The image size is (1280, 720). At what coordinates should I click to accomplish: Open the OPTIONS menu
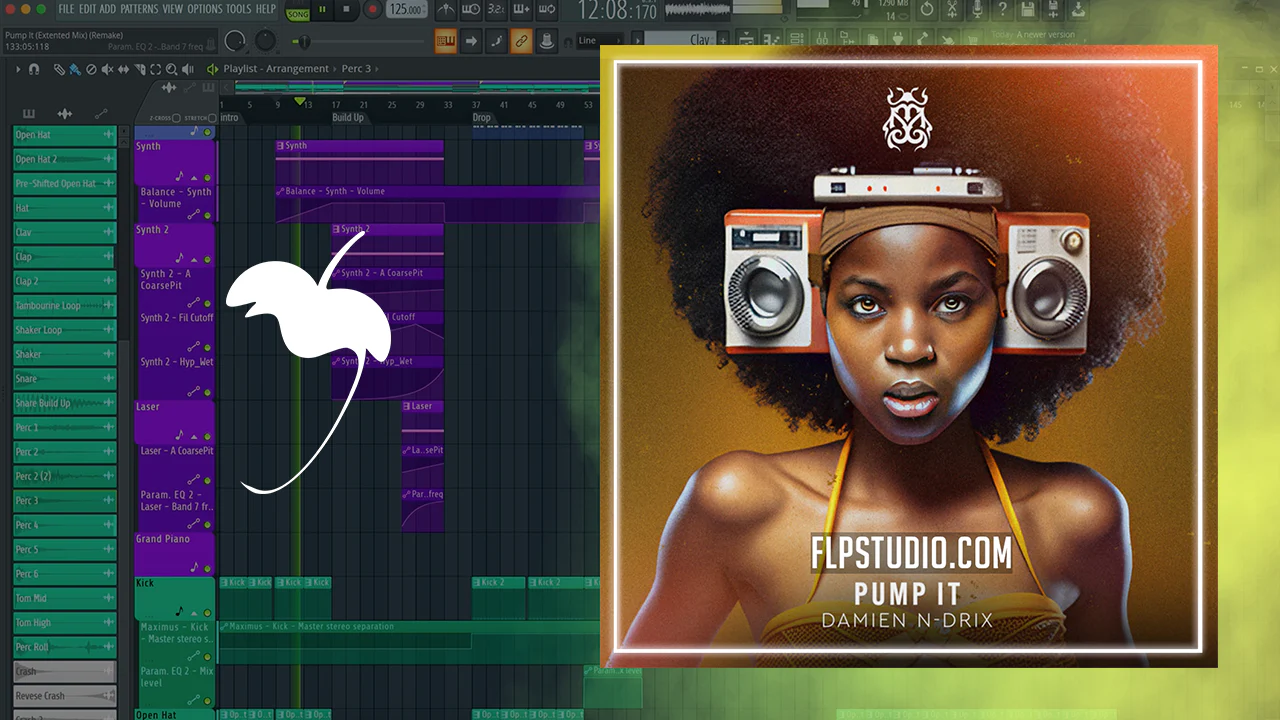point(205,9)
